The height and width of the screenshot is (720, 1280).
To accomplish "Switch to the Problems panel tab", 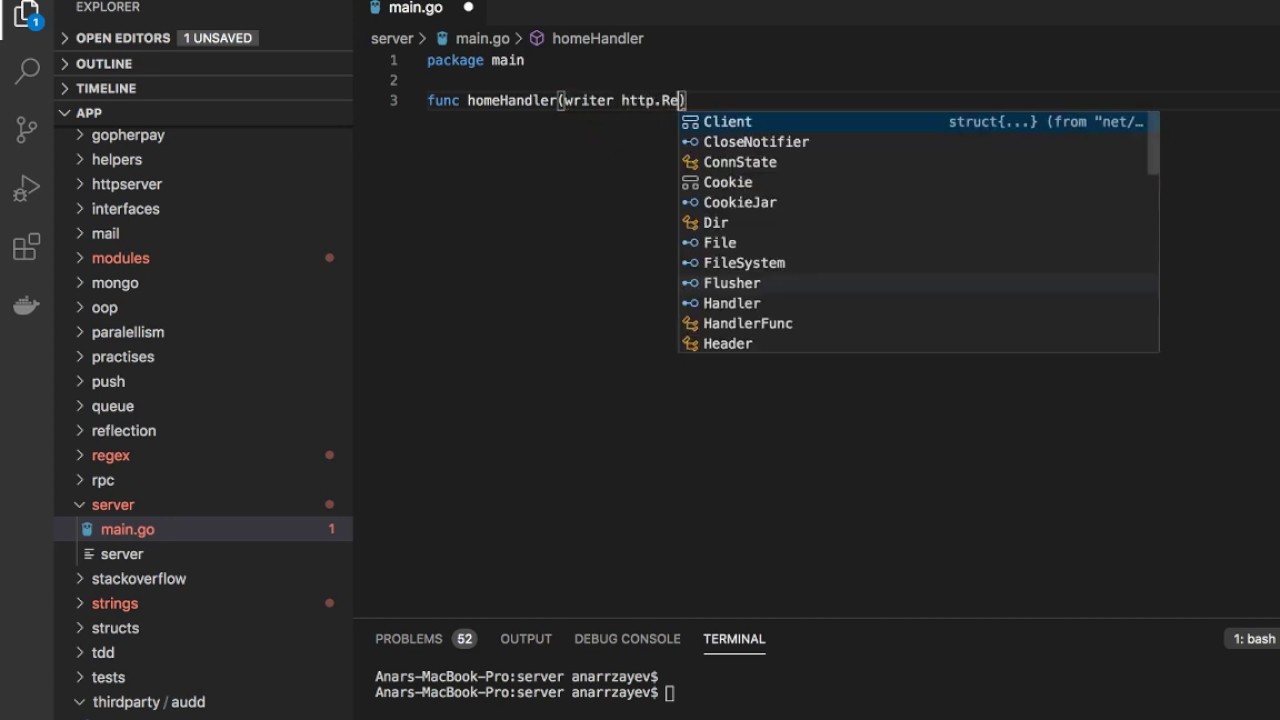I will [425, 639].
